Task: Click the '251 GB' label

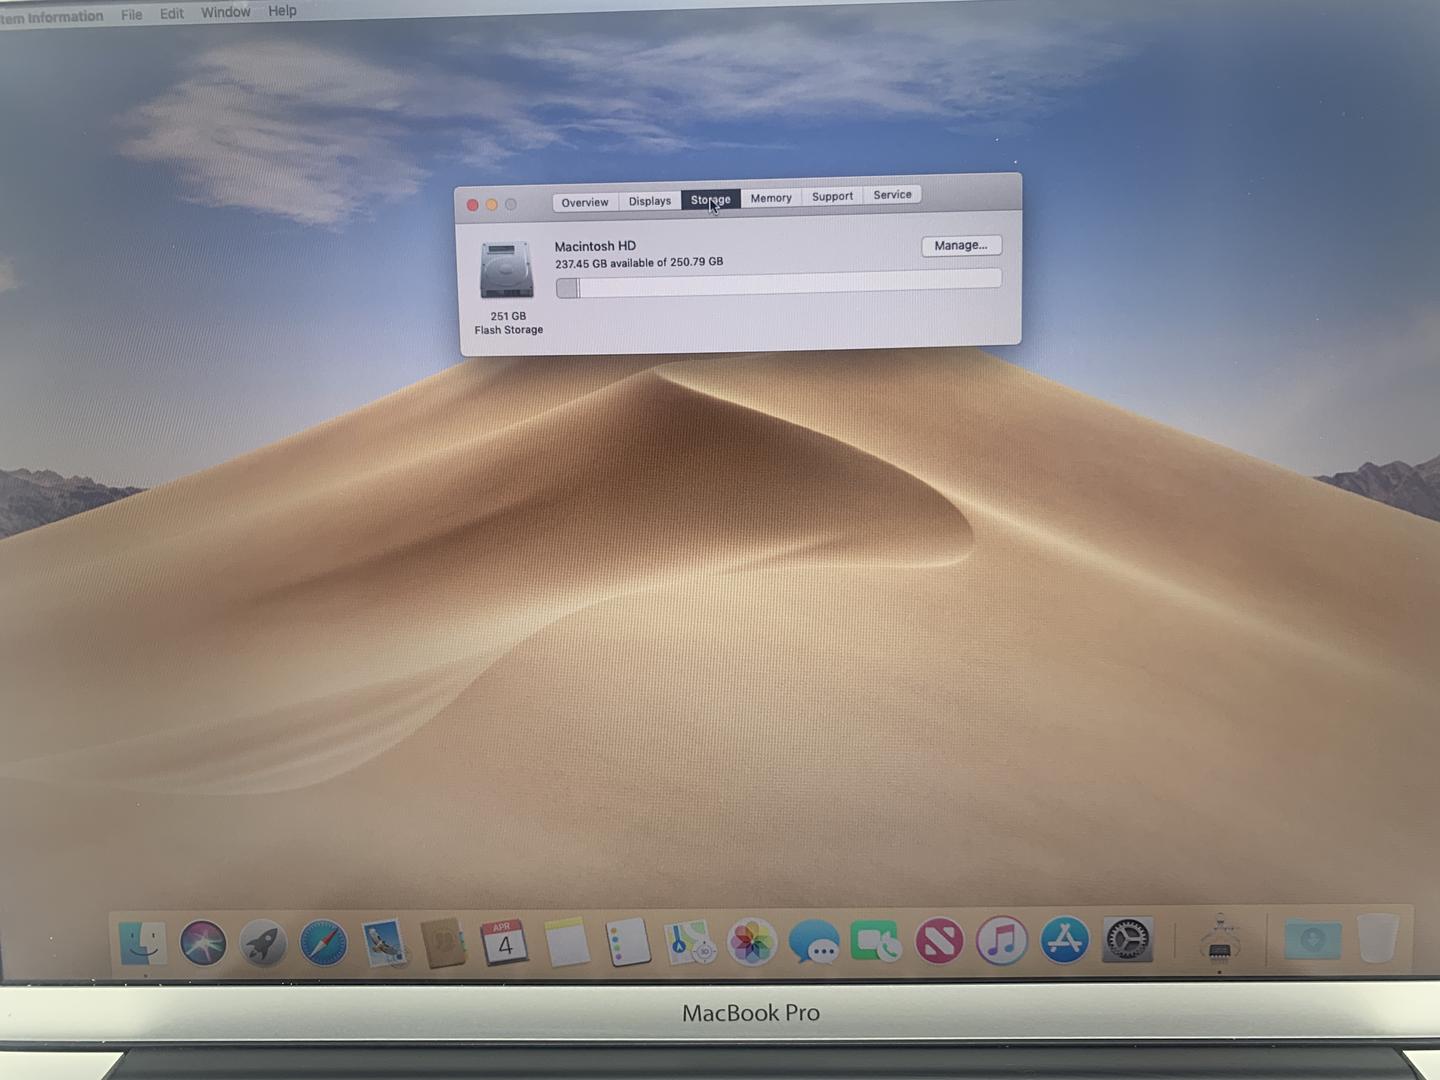Action: [508, 316]
